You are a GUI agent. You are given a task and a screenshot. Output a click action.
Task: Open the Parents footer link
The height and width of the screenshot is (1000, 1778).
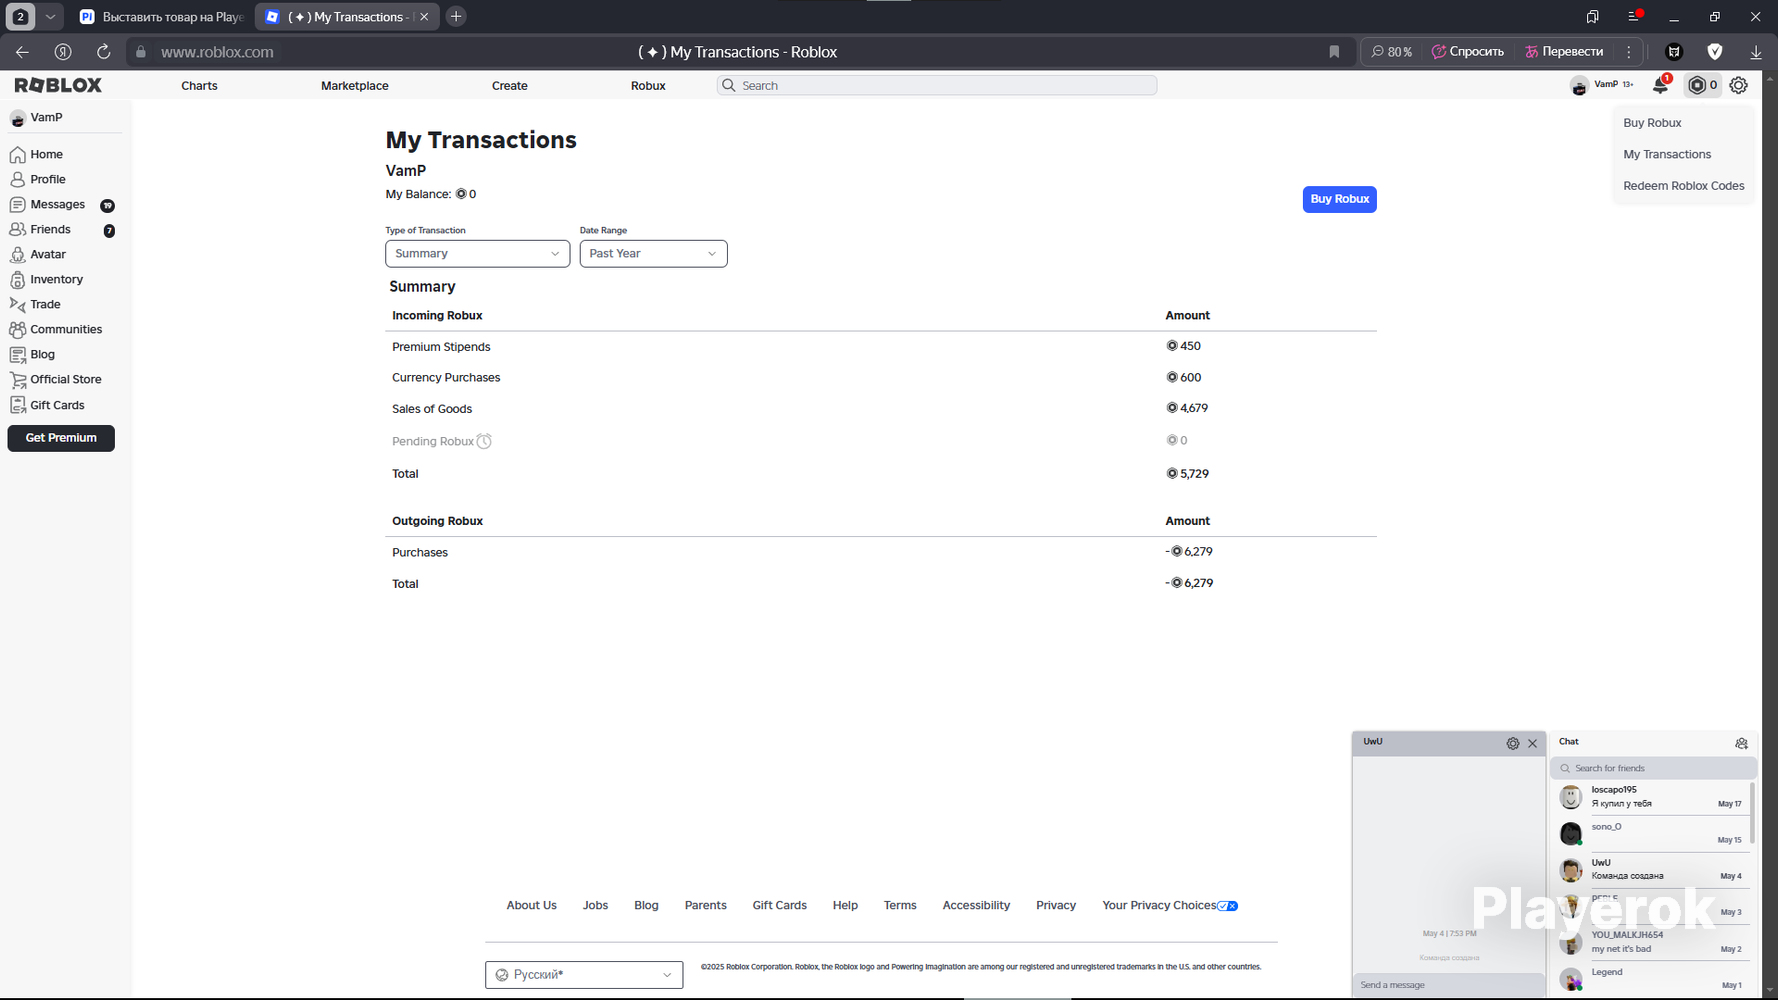705,905
